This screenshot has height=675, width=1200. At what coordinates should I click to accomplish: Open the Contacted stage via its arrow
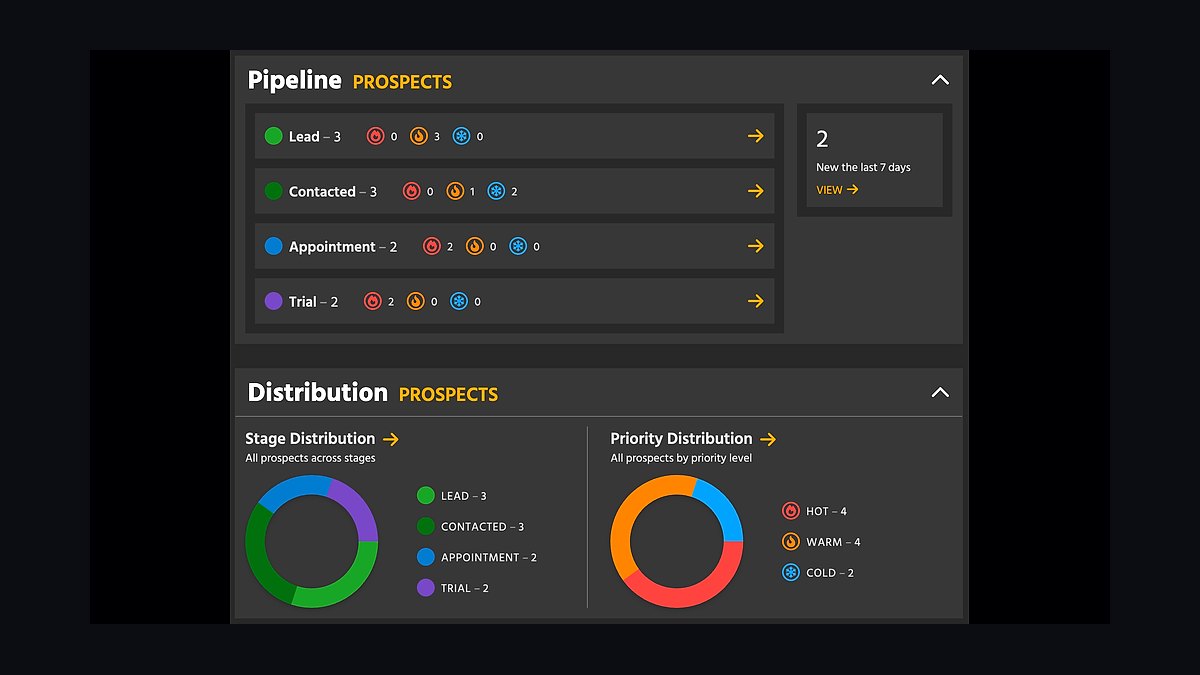tap(756, 191)
